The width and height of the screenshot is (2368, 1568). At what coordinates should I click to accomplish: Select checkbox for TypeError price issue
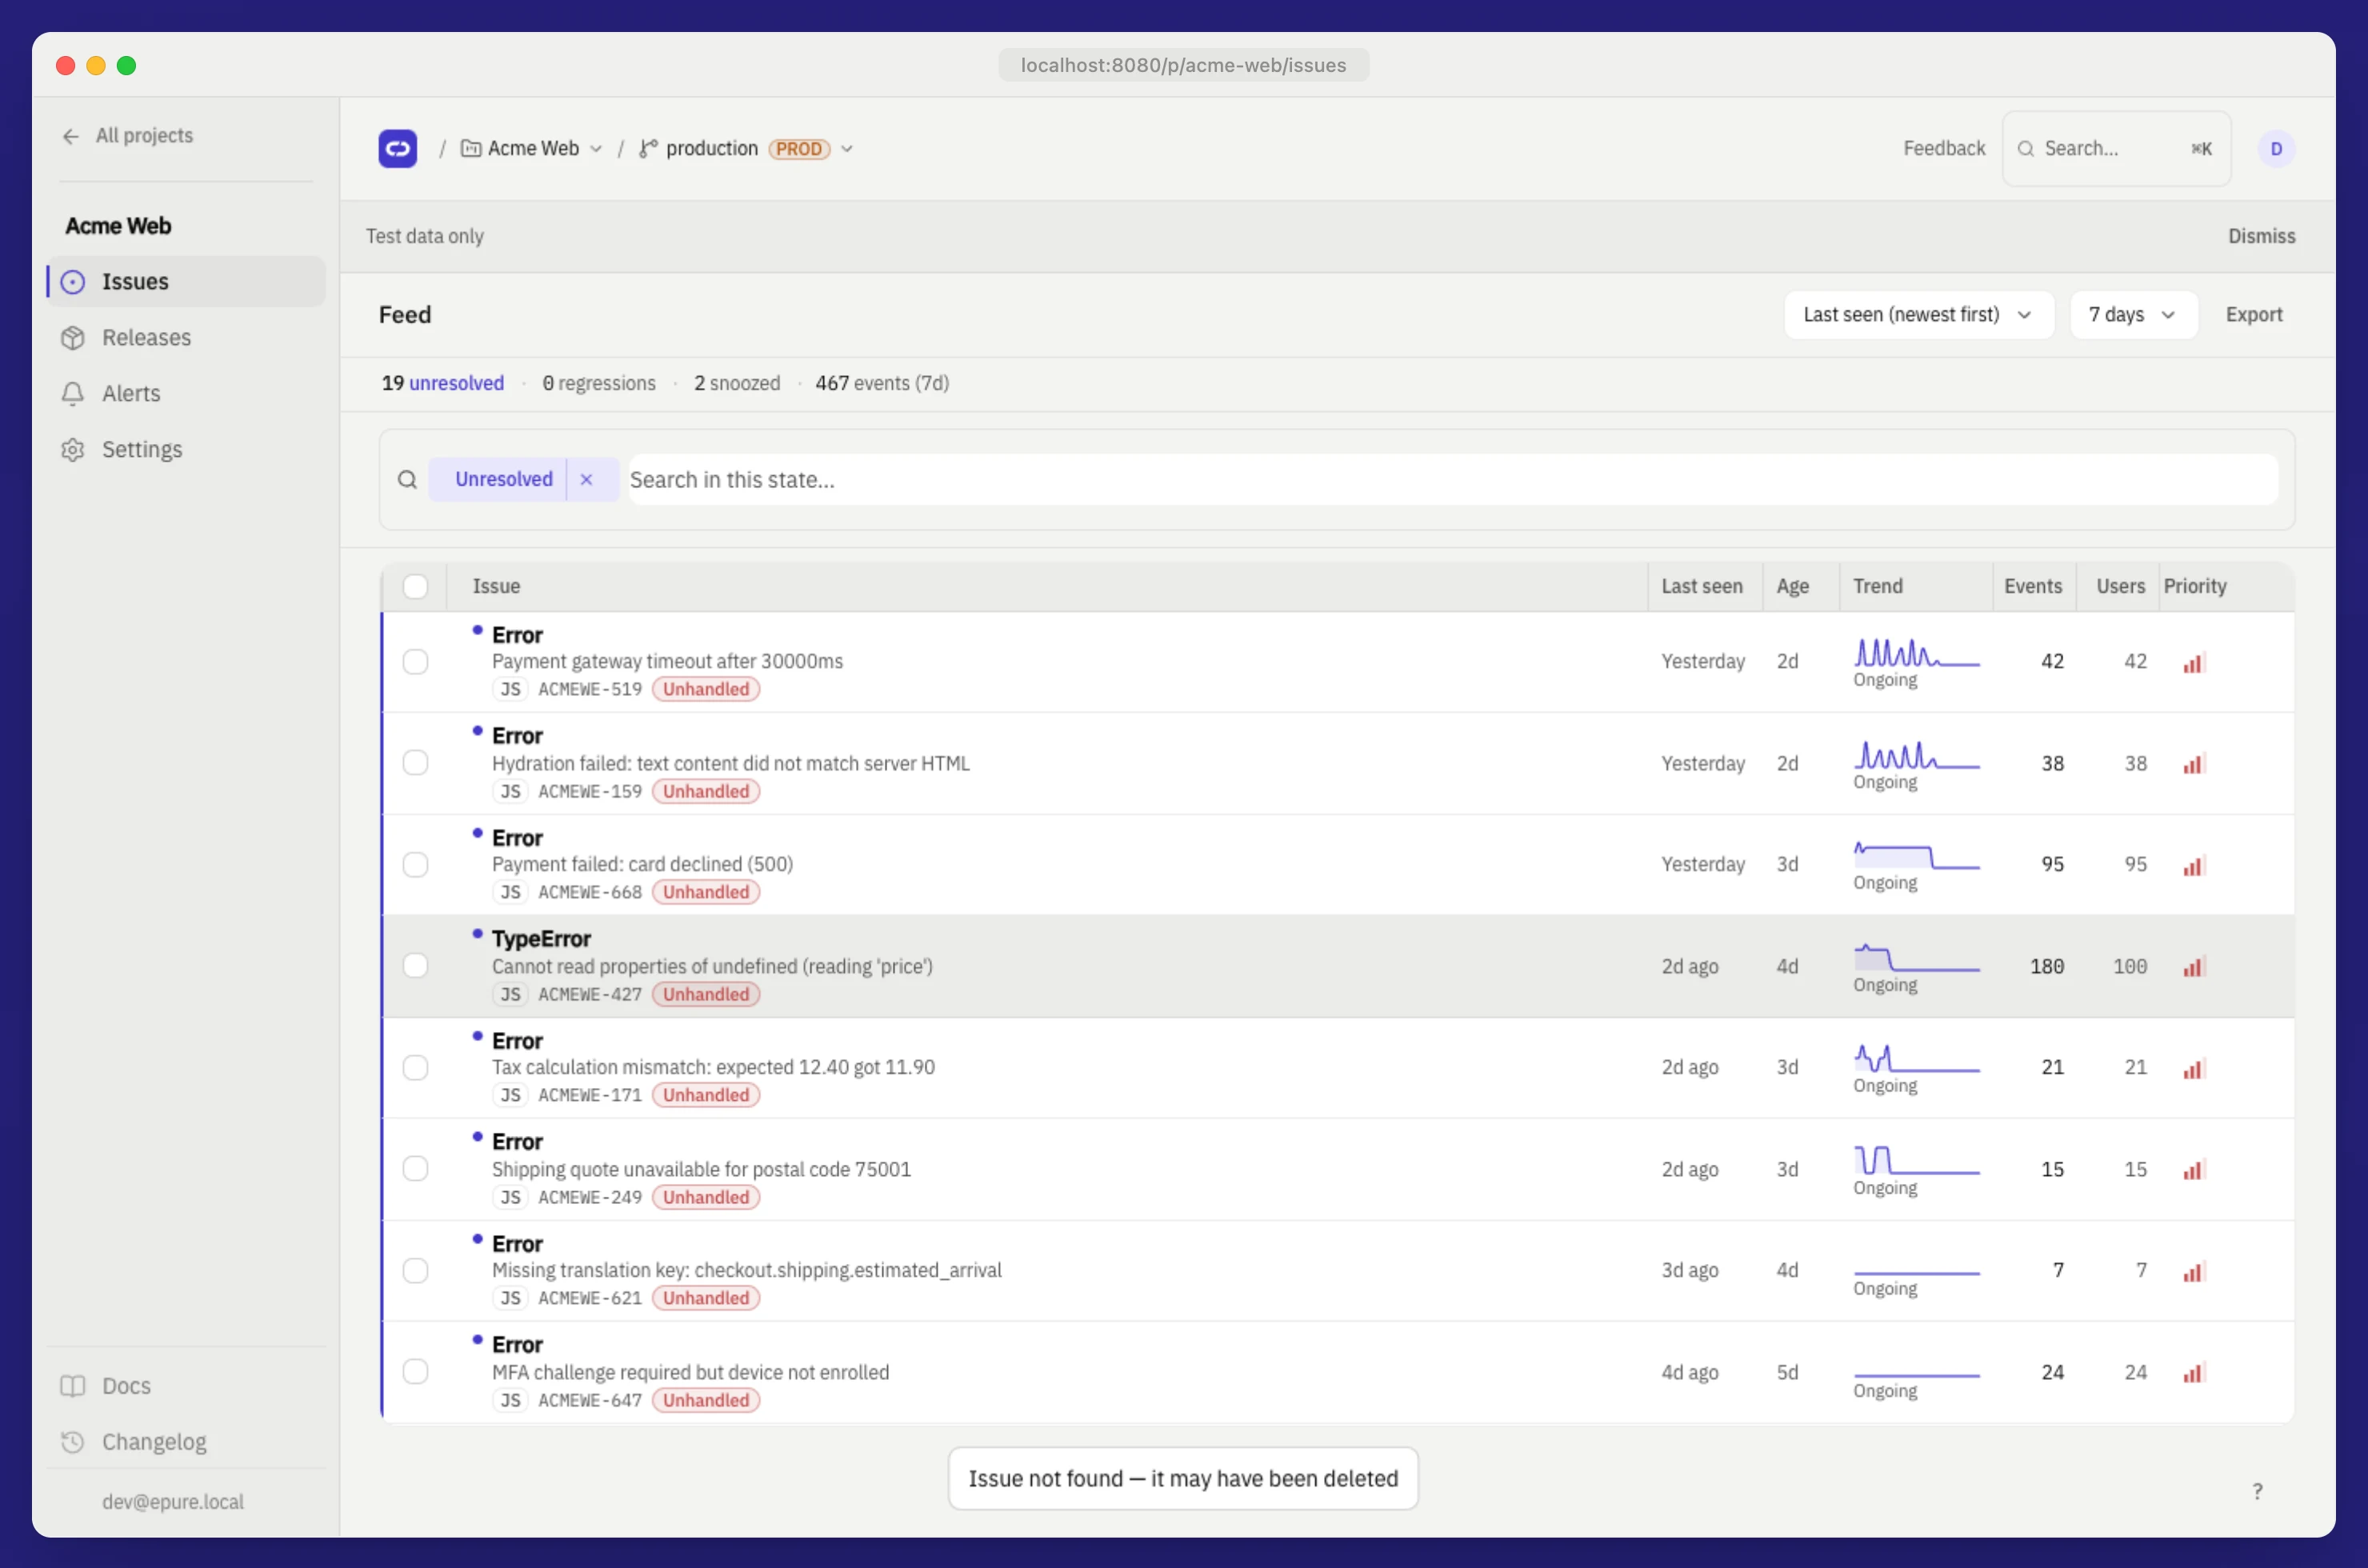[x=415, y=966]
